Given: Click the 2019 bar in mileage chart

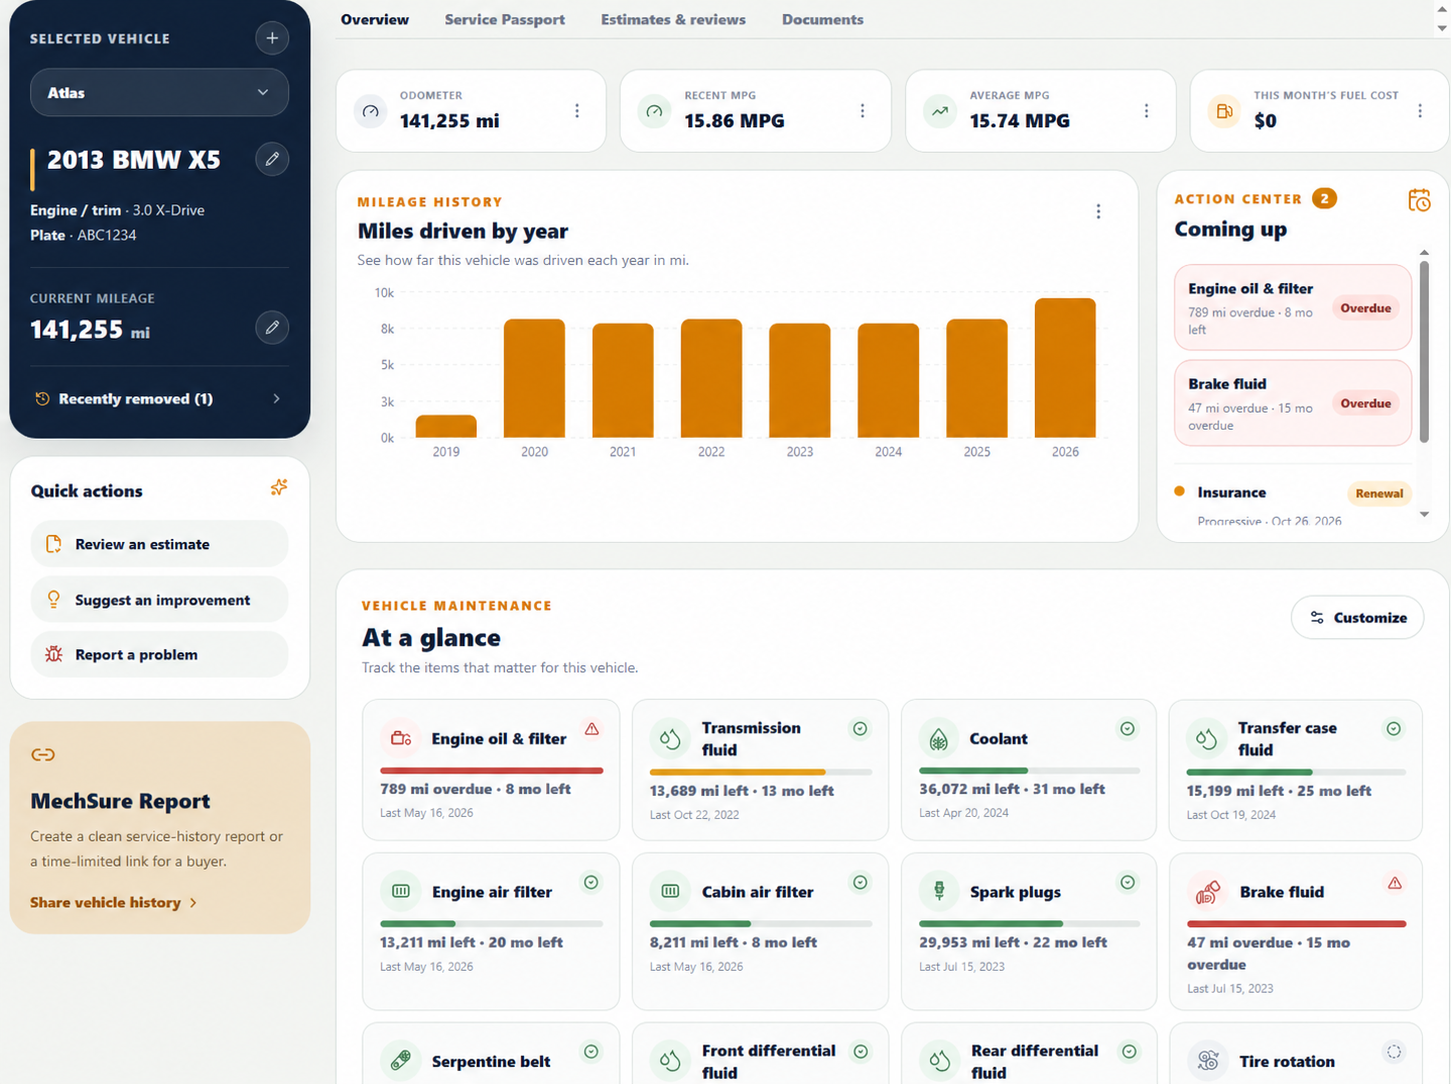Looking at the screenshot, I should [x=446, y=426].
